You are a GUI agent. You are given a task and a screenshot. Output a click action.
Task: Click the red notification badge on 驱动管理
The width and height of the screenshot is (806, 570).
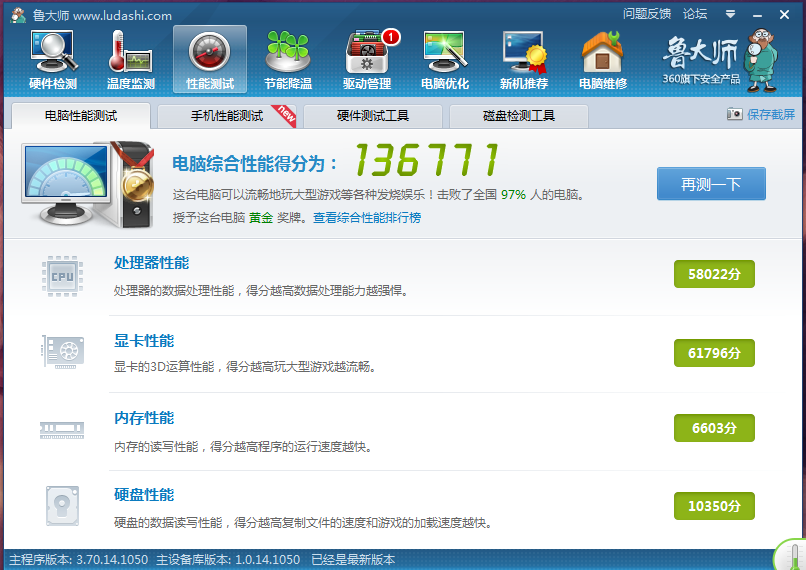[391, 37]
